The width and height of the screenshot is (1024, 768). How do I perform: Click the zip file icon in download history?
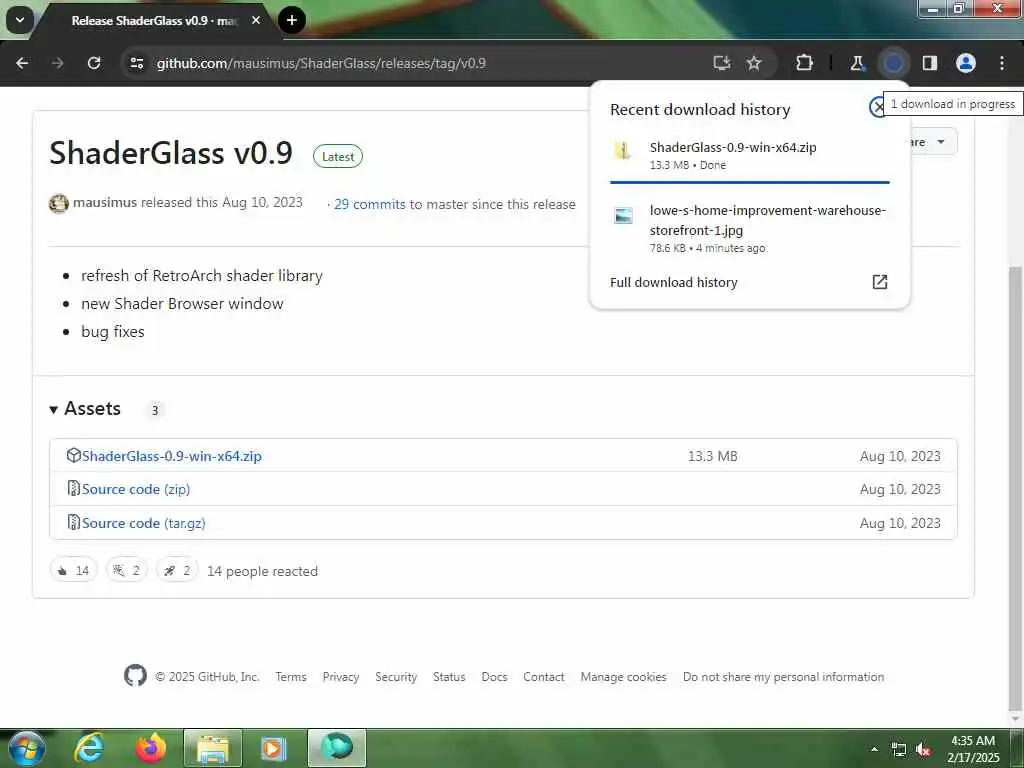(x=622, y=151)
